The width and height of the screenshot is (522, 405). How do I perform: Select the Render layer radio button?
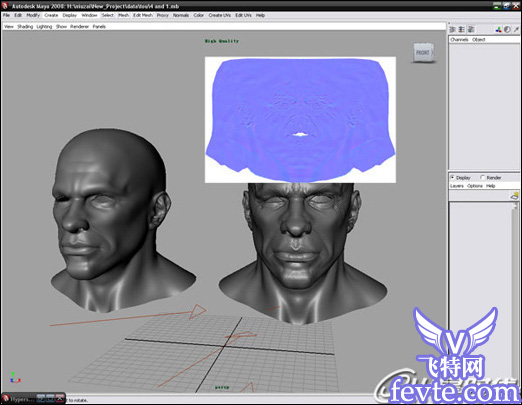(482, 177)
